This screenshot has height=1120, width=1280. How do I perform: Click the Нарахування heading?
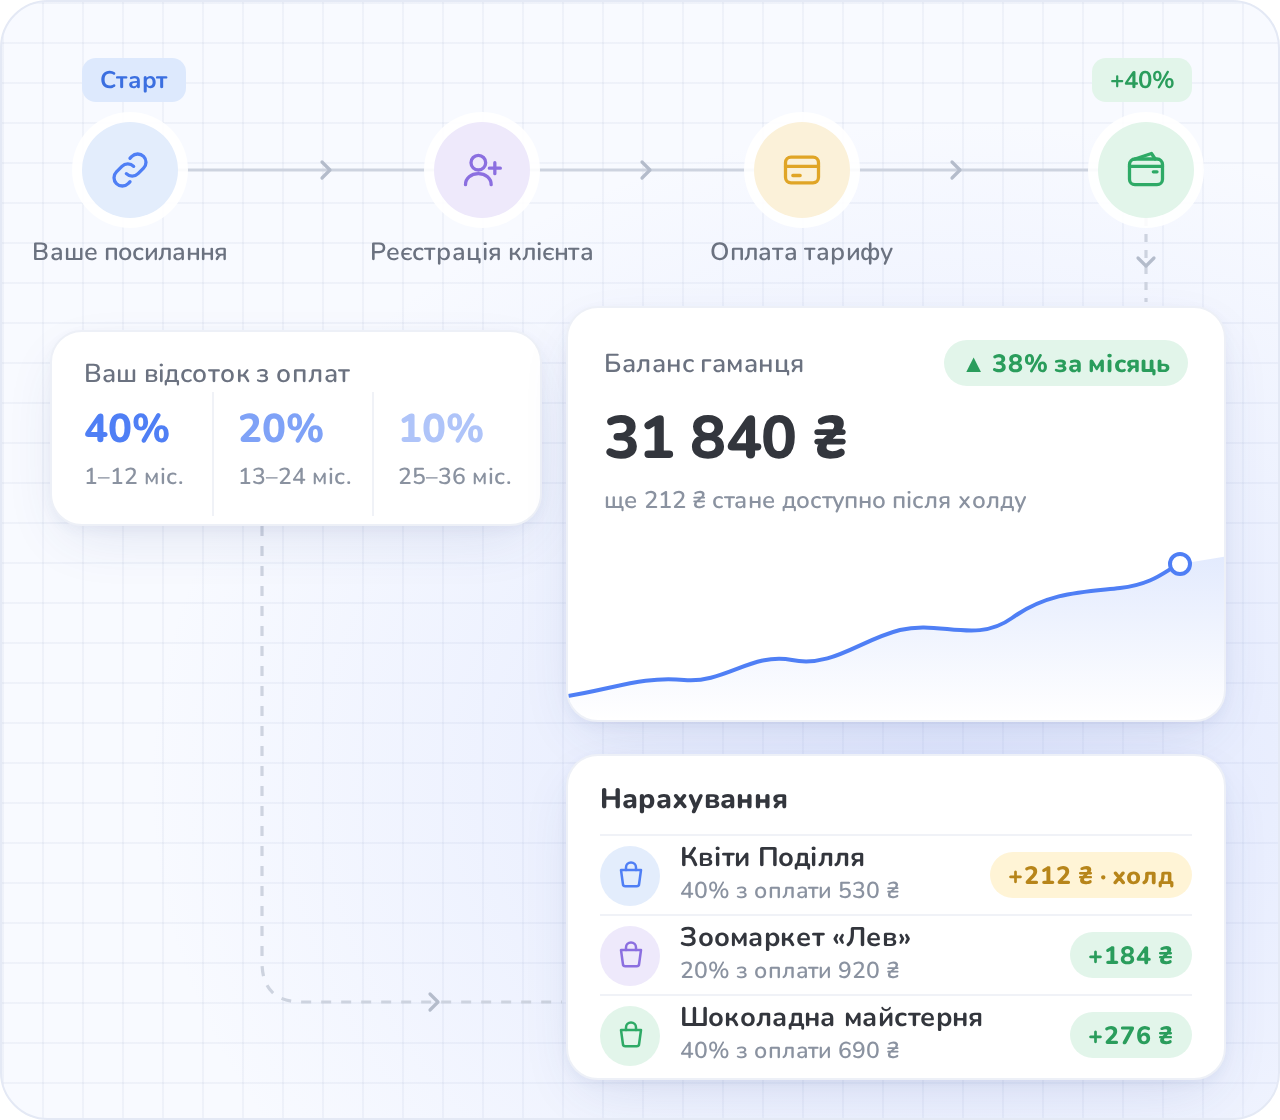(x=694, y=799)
